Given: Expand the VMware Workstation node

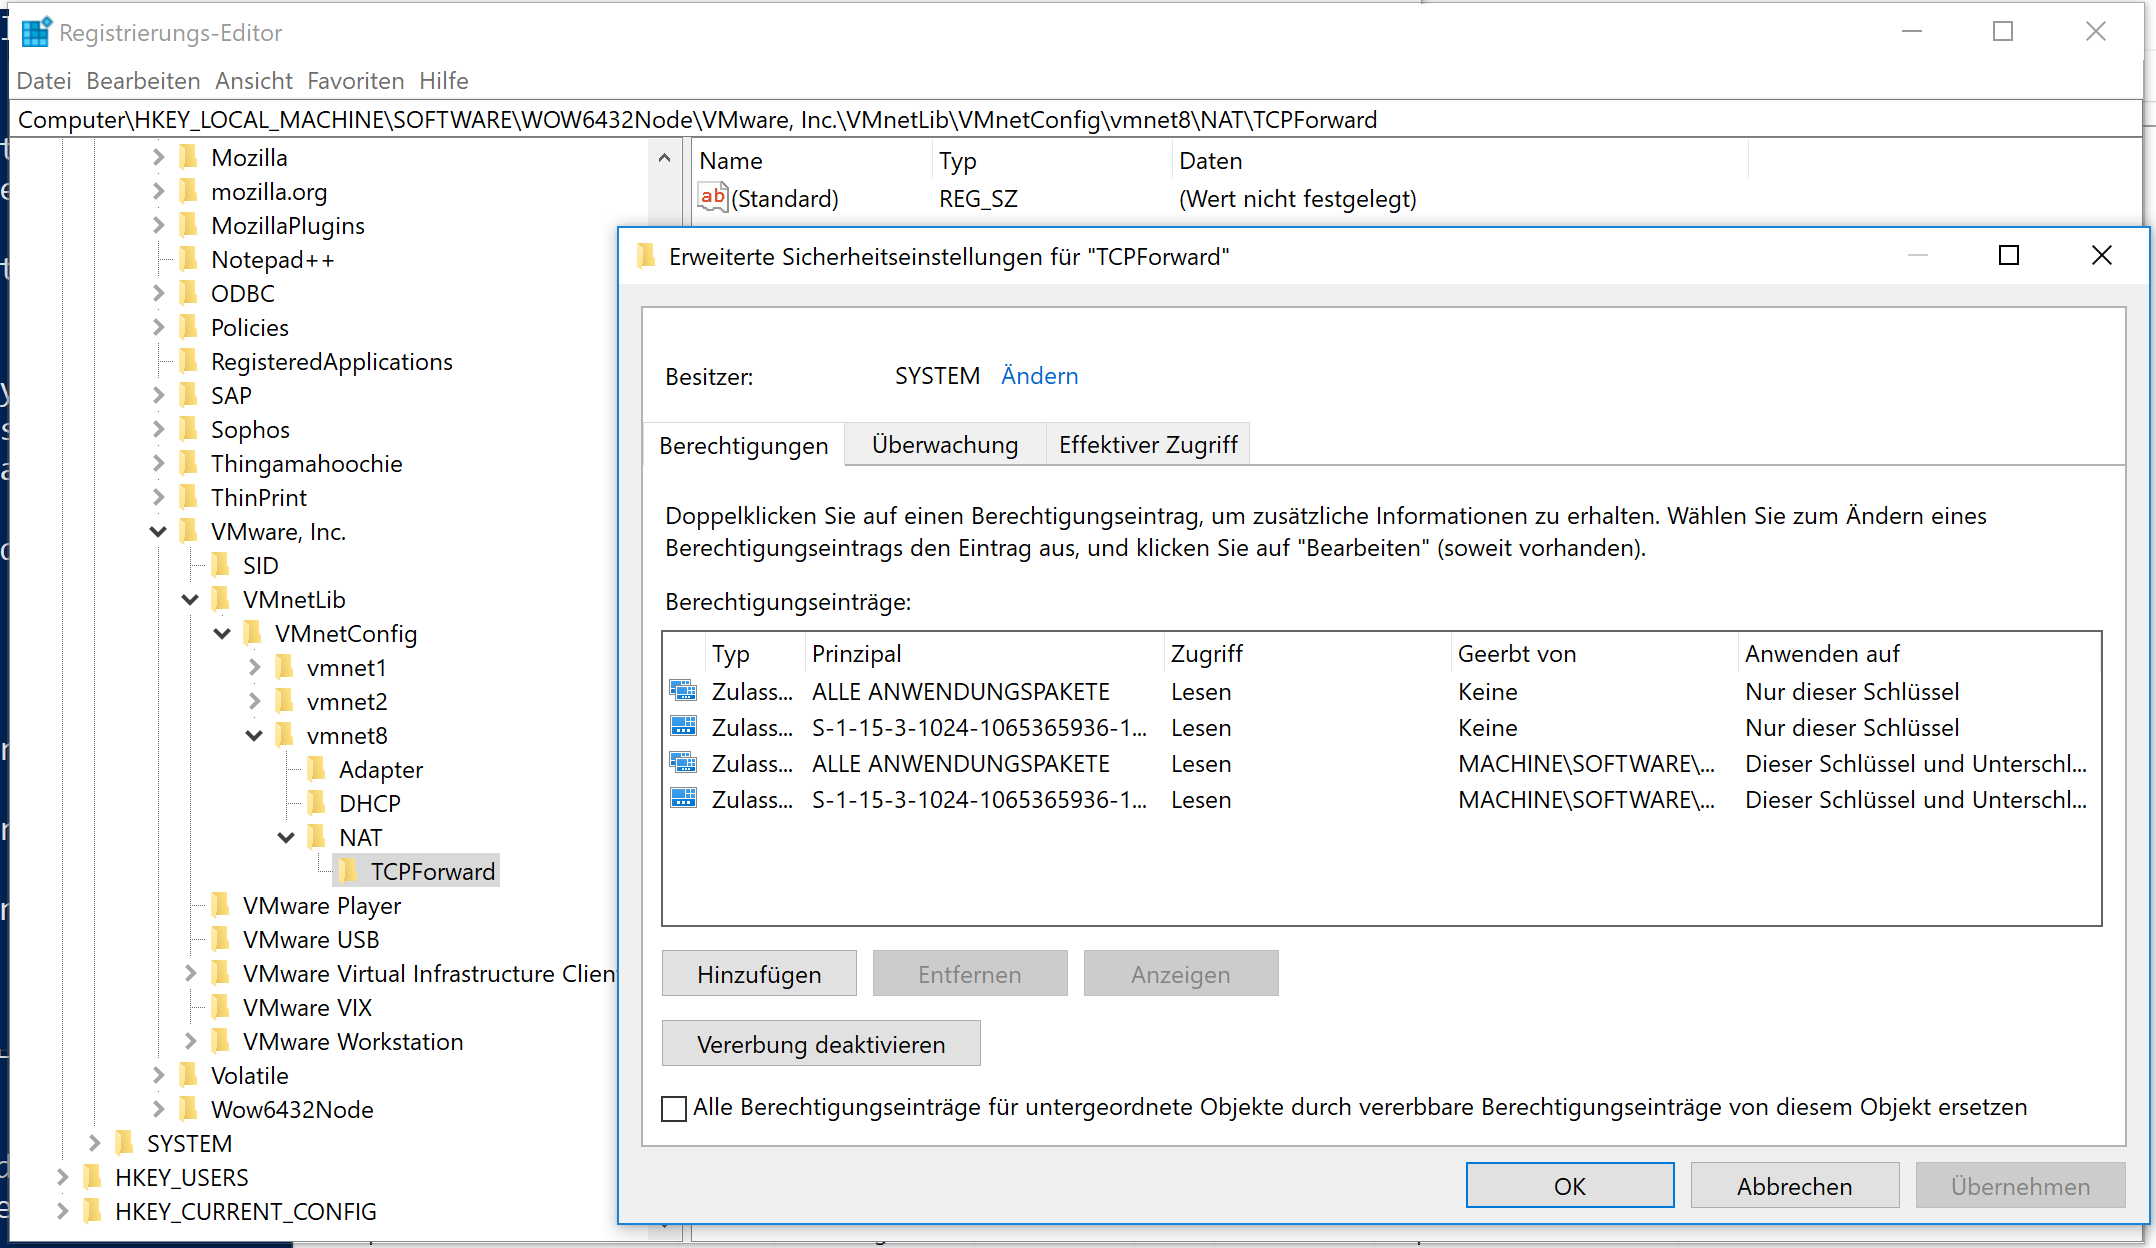Looking at the screenshot, I should coord(191,1041).
